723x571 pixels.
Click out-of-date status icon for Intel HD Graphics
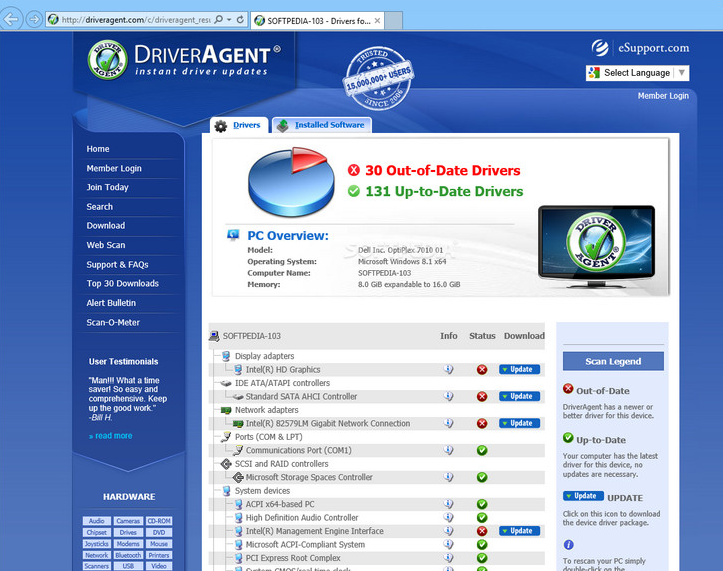pos(482,369)
